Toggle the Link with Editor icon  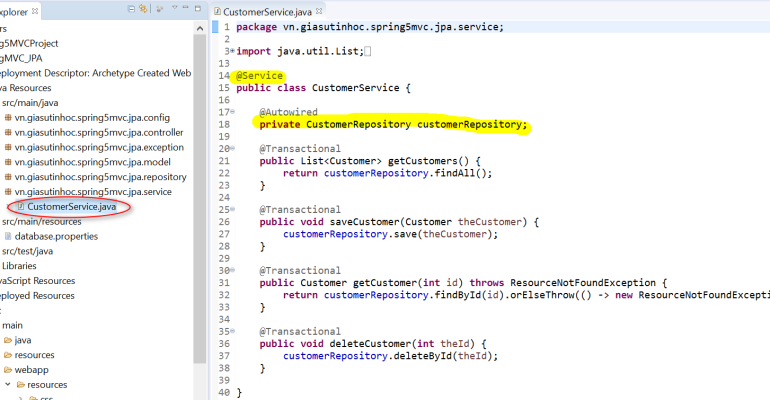[x=143, y=8]
